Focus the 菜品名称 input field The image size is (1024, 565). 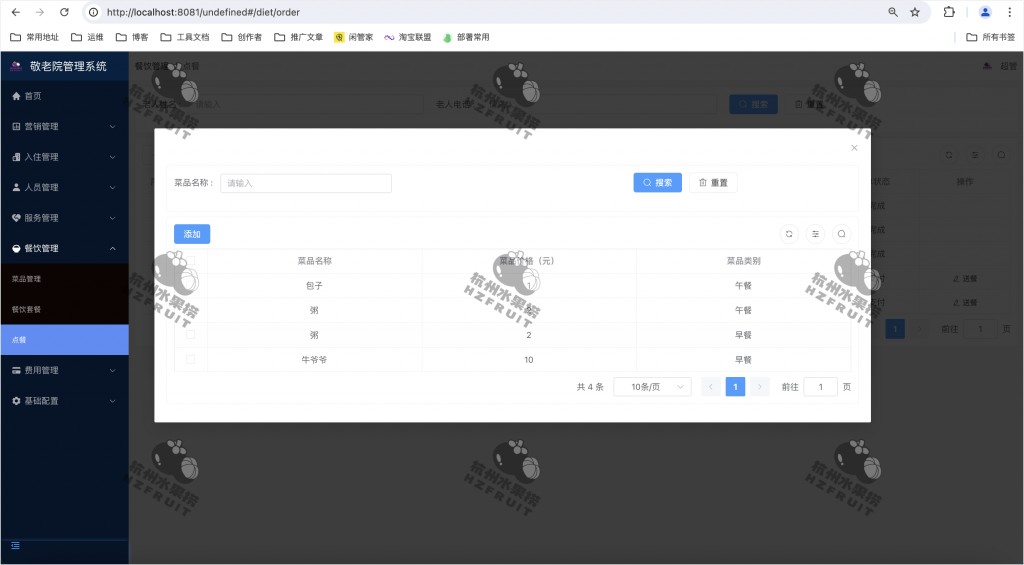coord(306,183)
